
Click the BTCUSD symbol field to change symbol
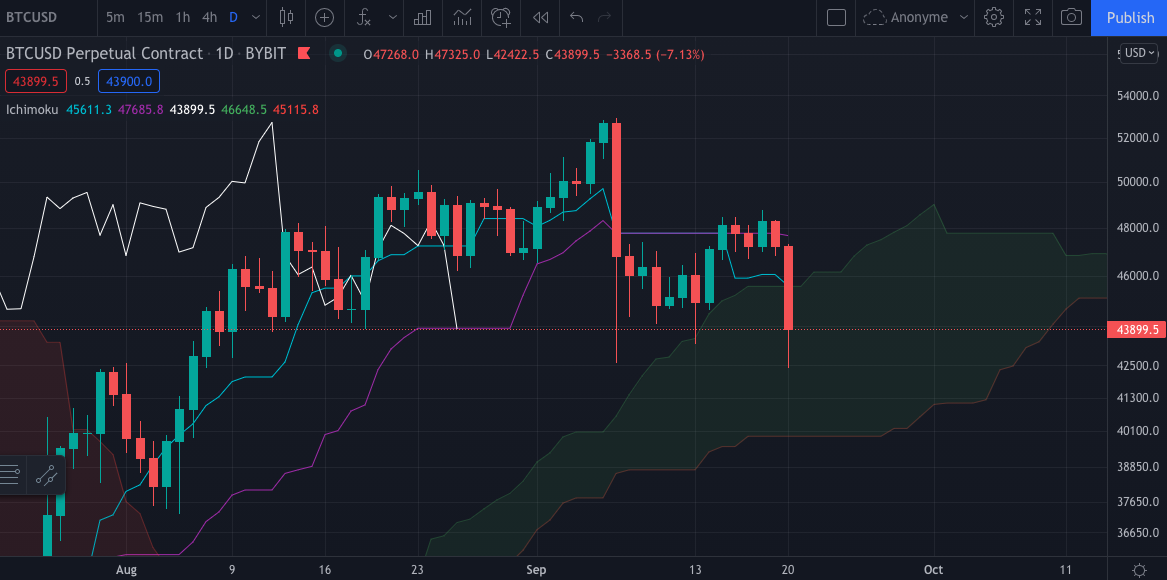(x=35, y=17)
